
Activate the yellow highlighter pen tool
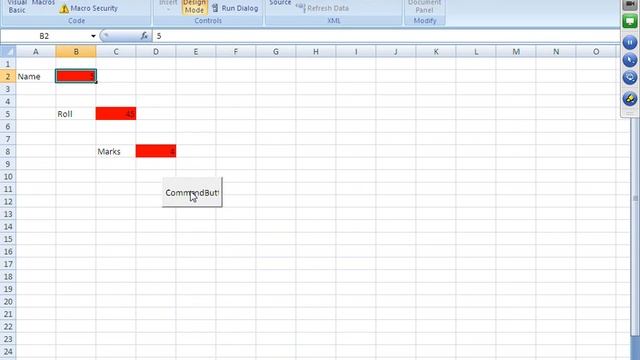(630, 98)
